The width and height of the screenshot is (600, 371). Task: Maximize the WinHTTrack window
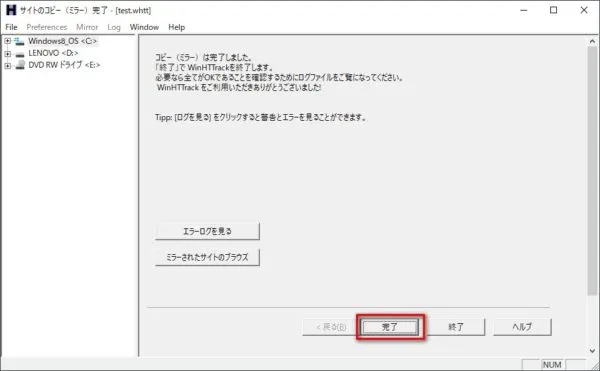point(553,10)
